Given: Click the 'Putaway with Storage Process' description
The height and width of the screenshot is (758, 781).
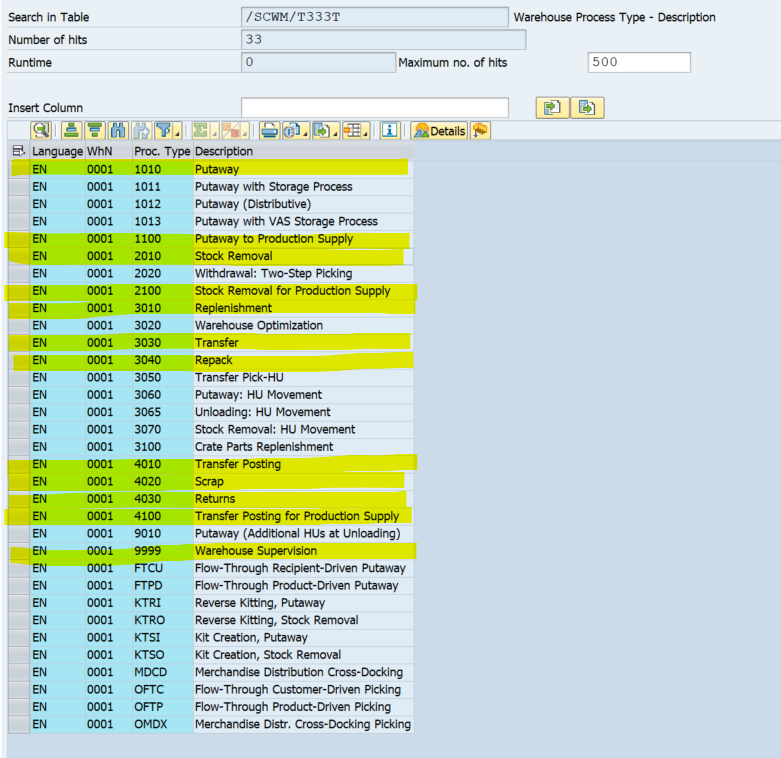Looking at the screenshot, I should 303,187.
